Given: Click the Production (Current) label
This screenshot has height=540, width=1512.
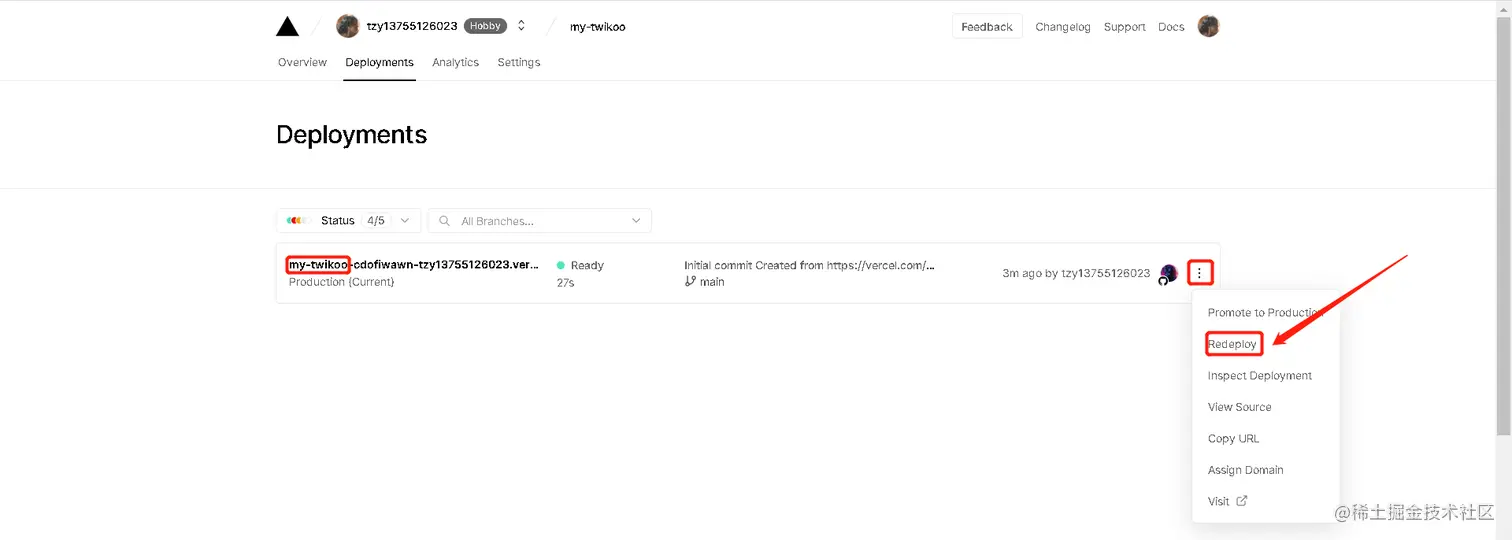Looking at the screenshot, I should 341,282.
